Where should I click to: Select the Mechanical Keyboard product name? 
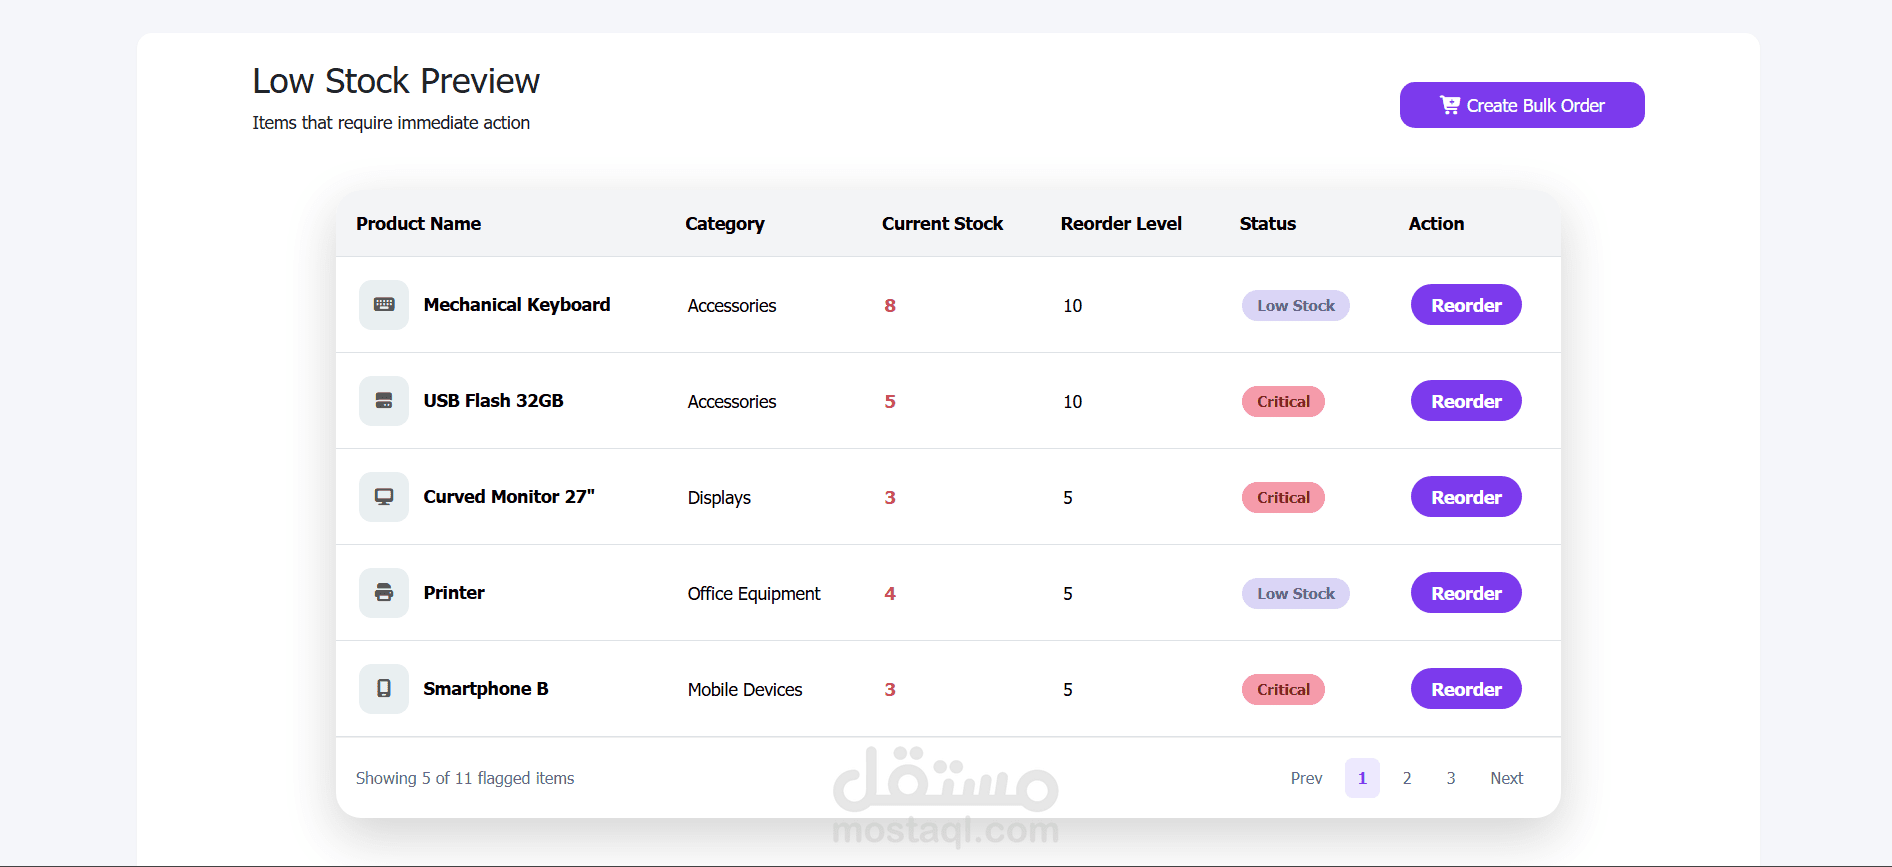tap(517, 305)
